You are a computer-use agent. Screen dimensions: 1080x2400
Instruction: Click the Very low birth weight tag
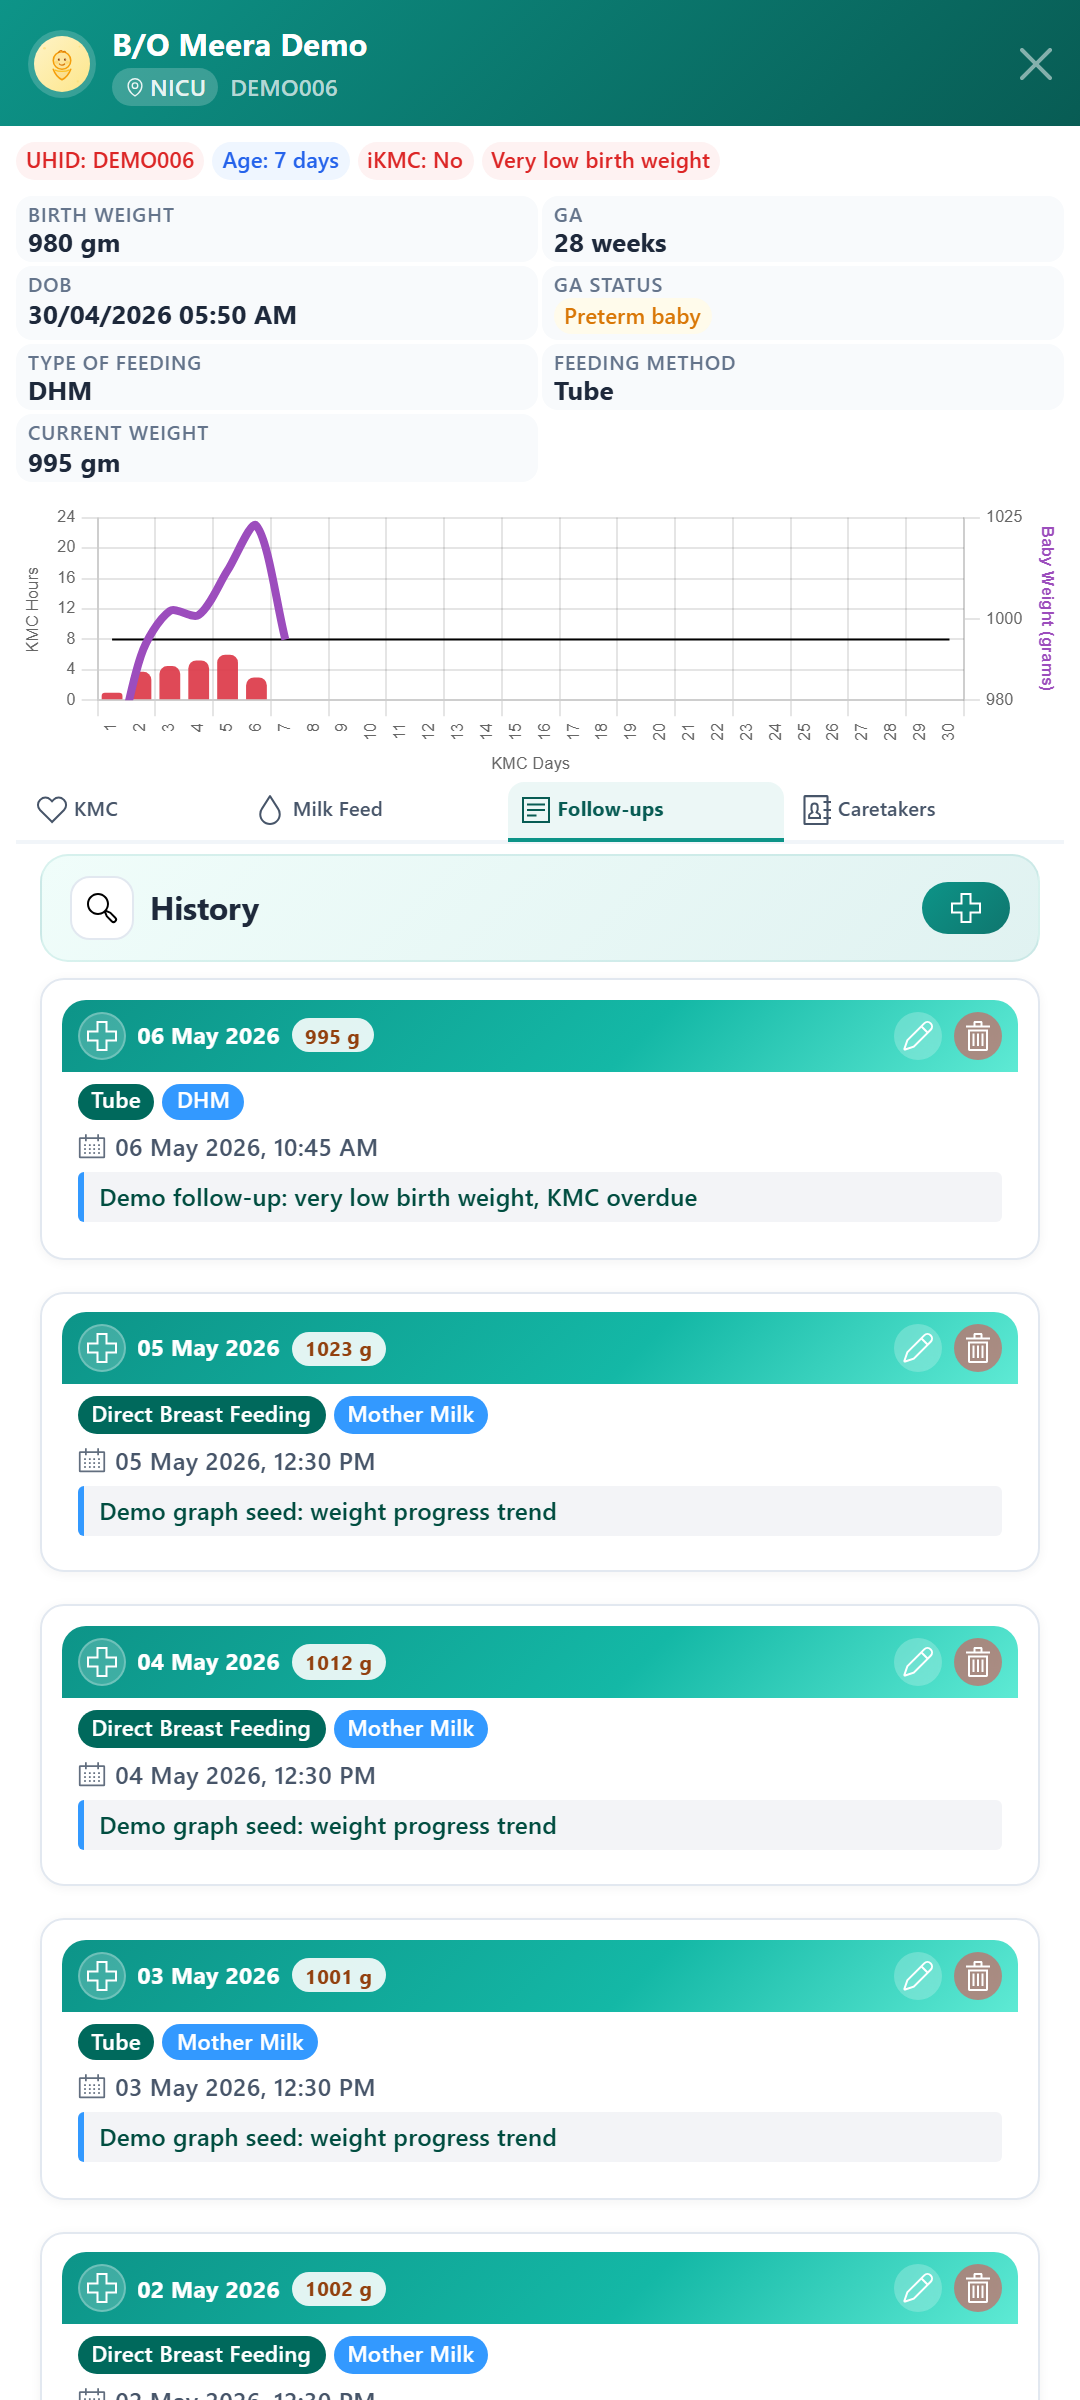[x=601, y=161]
